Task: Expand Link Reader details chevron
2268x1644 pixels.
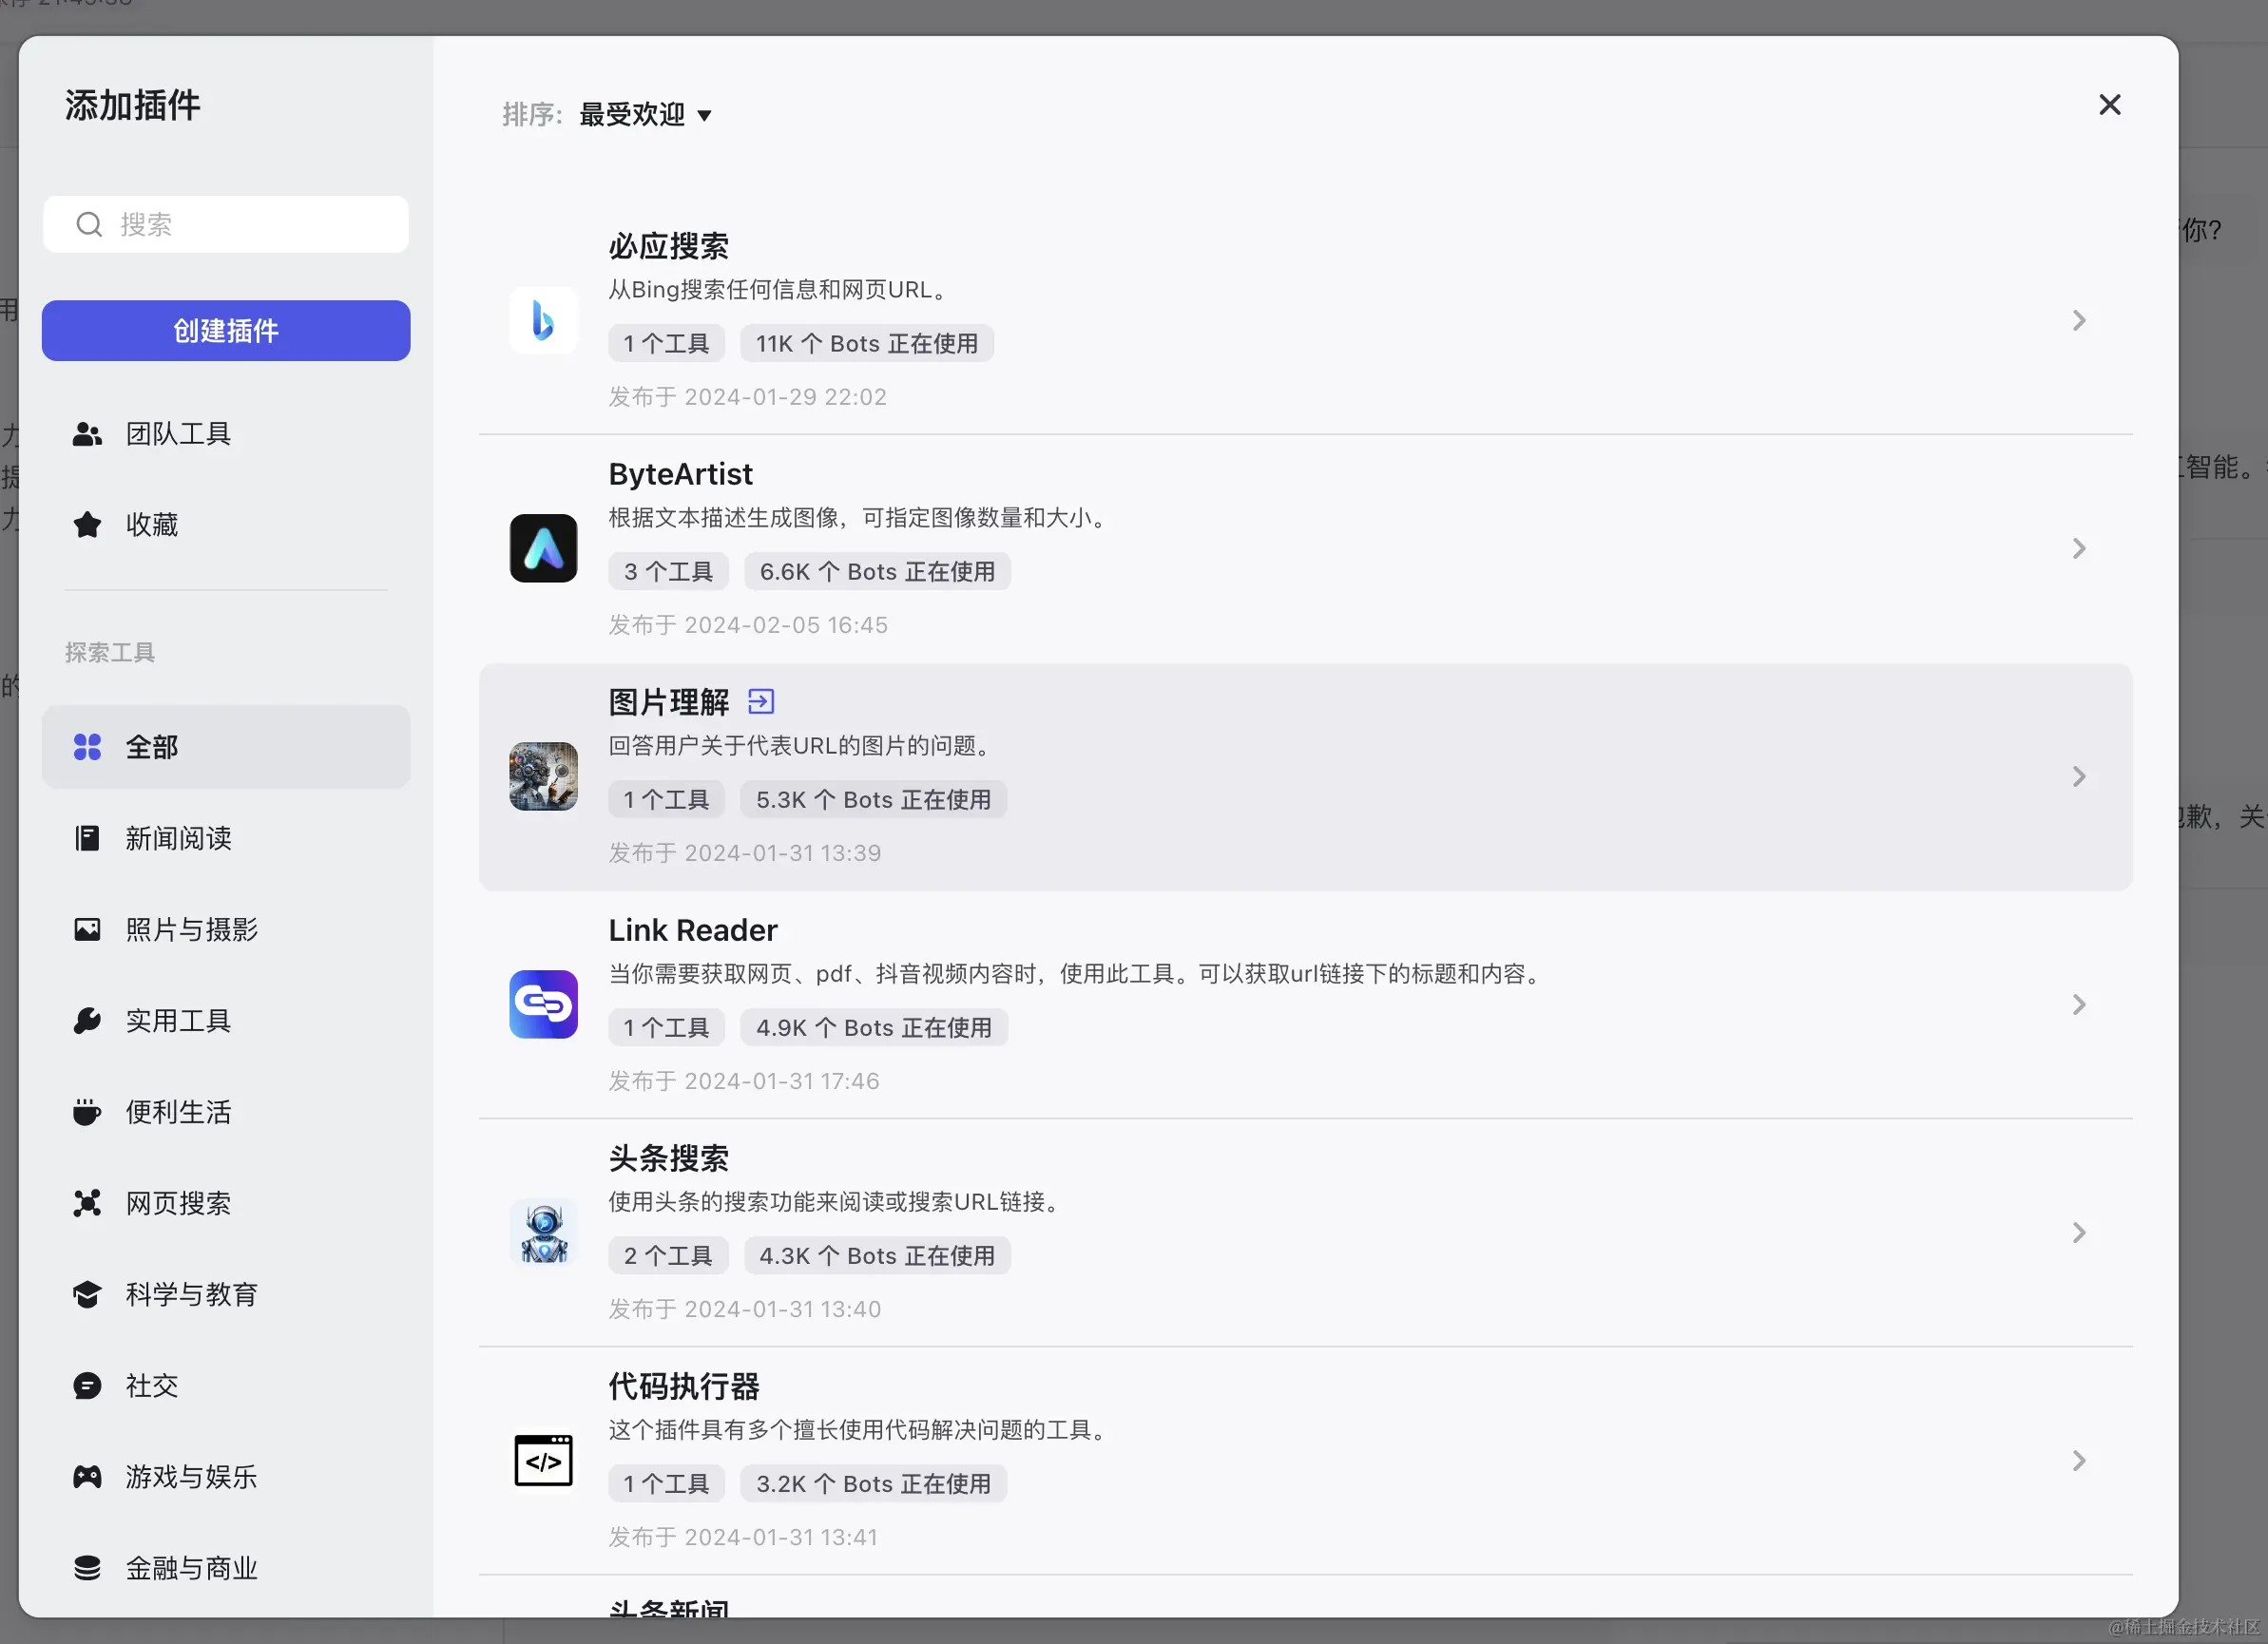Action: [2079, 1004]
